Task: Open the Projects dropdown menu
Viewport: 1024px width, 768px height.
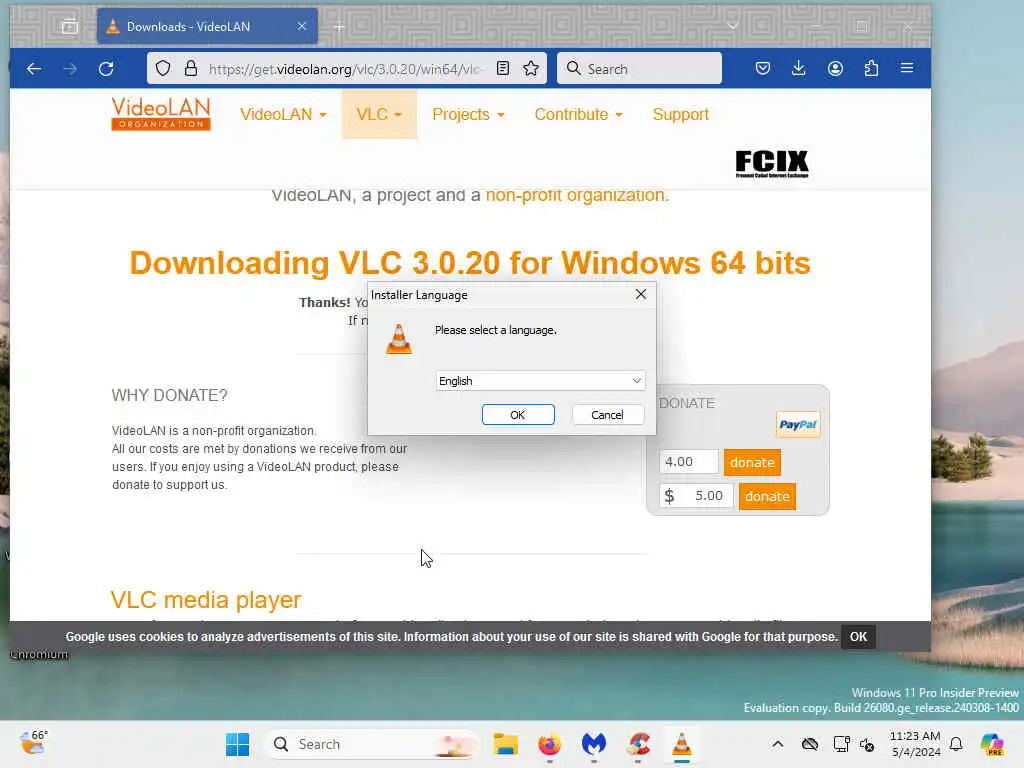Action: [x=468, y=114]
